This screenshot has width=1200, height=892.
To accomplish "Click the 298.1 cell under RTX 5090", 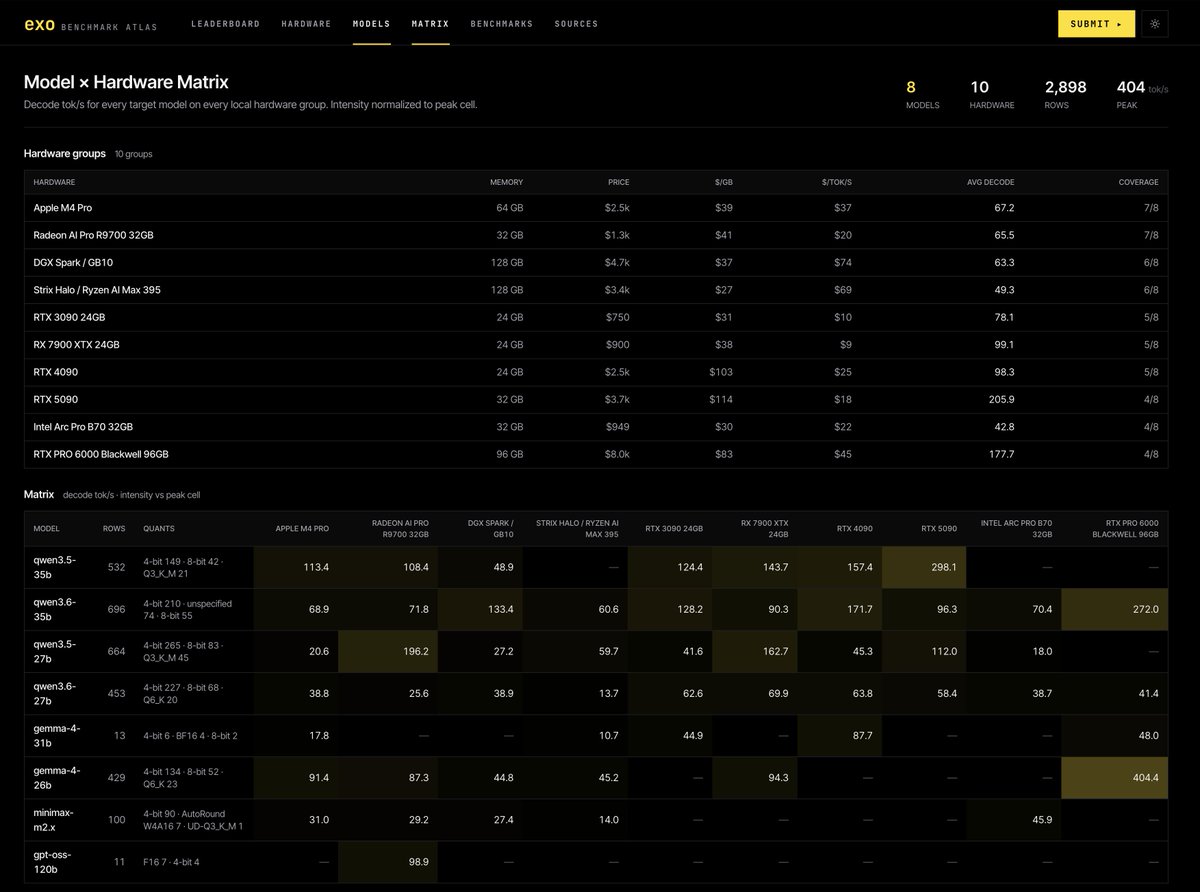I will 924,567.
